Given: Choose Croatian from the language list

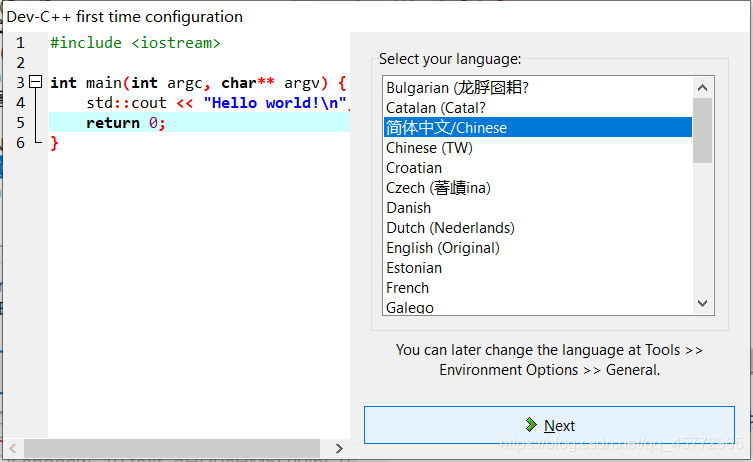Looking at the screenshot, I should pyautogui.click(x=537, y=168).
